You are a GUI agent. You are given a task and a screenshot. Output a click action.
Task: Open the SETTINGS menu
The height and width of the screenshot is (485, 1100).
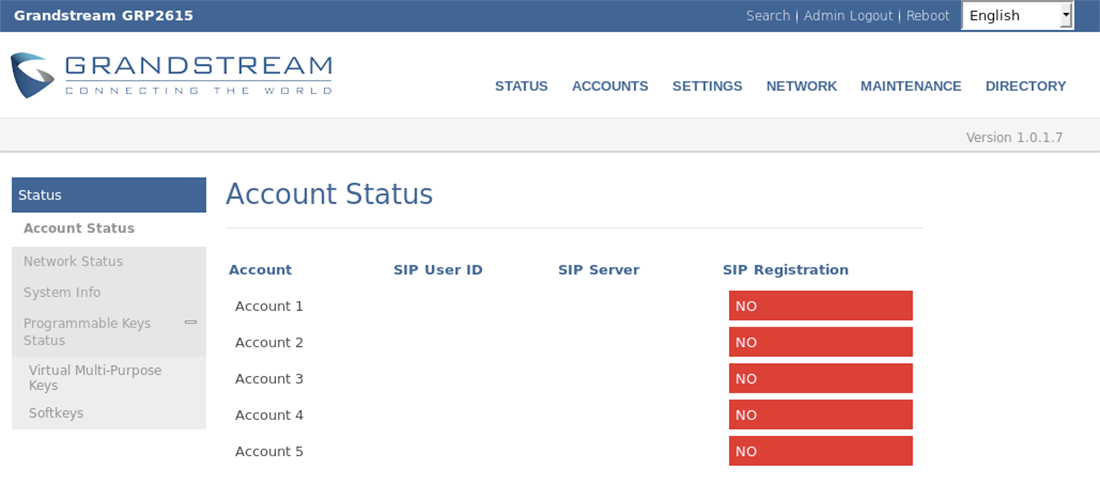[x=707, y=86]
